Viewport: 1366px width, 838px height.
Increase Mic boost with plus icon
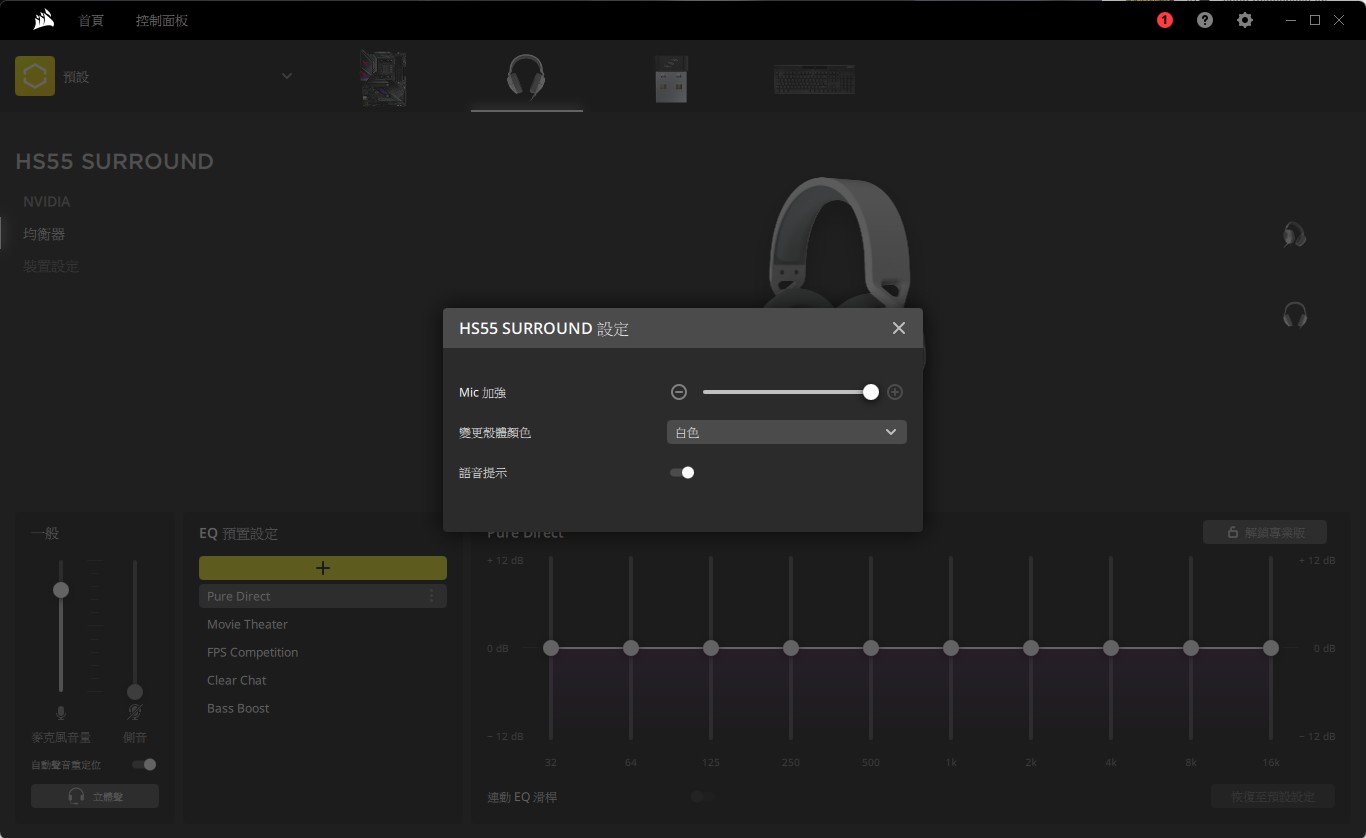[895, 392]
